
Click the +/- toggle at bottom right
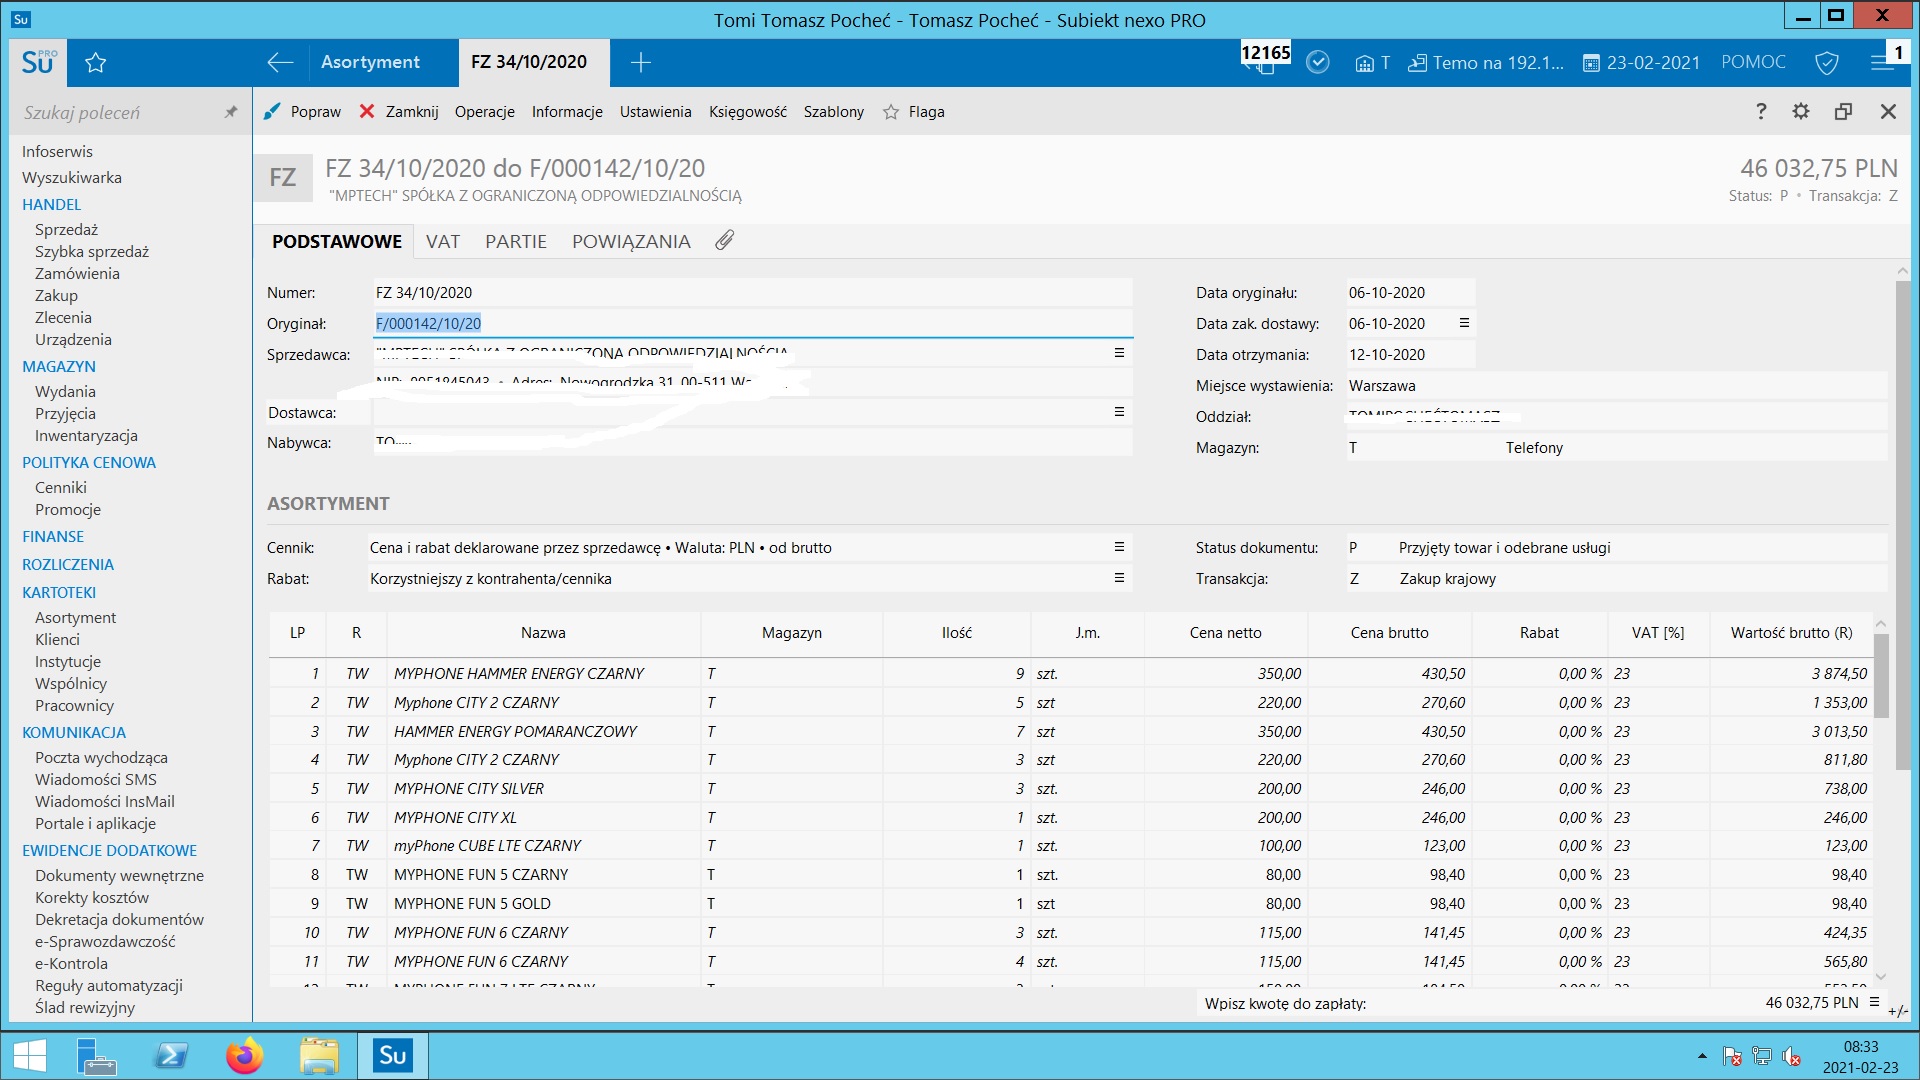coord(1896,1011)
